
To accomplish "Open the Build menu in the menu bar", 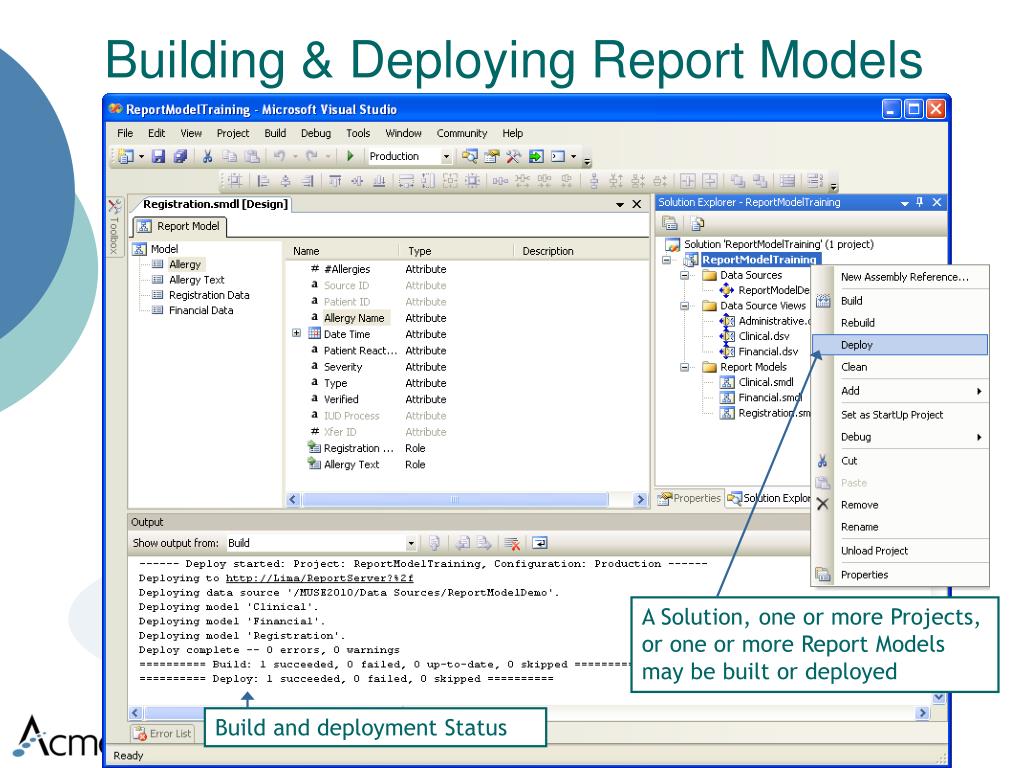I will (275, 133).
